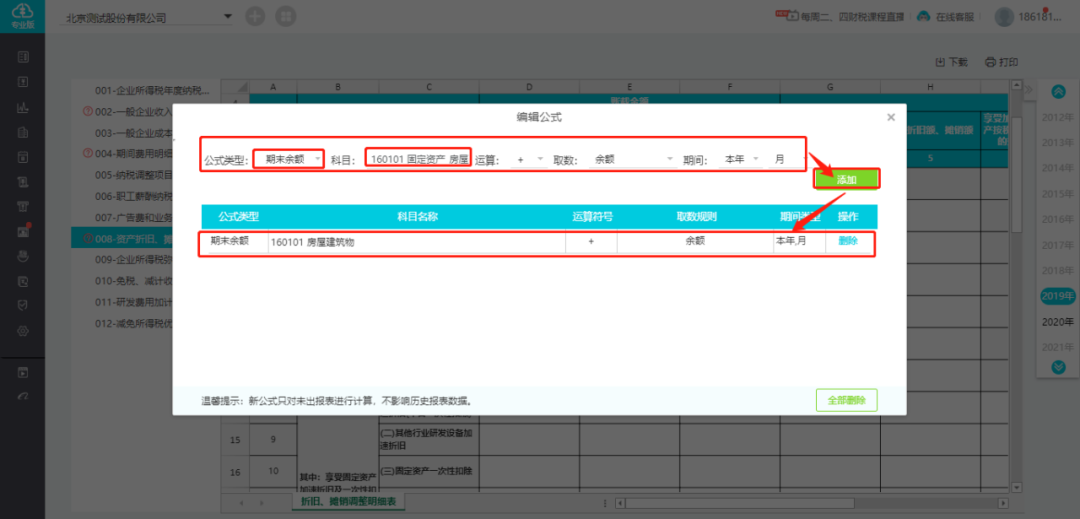The width and height of the screenshot is (1080, 519).
Task: Click the green 添加 button
Action: coord(847,179)
